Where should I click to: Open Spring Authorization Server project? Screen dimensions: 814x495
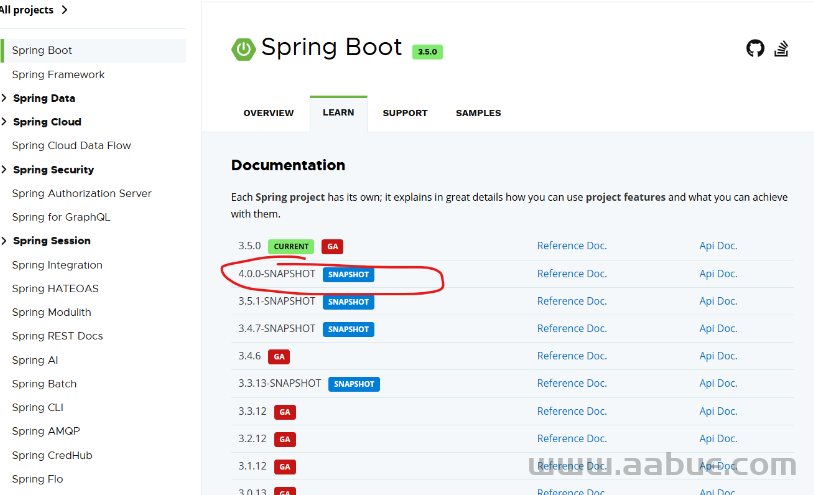(x=82, y=193)
